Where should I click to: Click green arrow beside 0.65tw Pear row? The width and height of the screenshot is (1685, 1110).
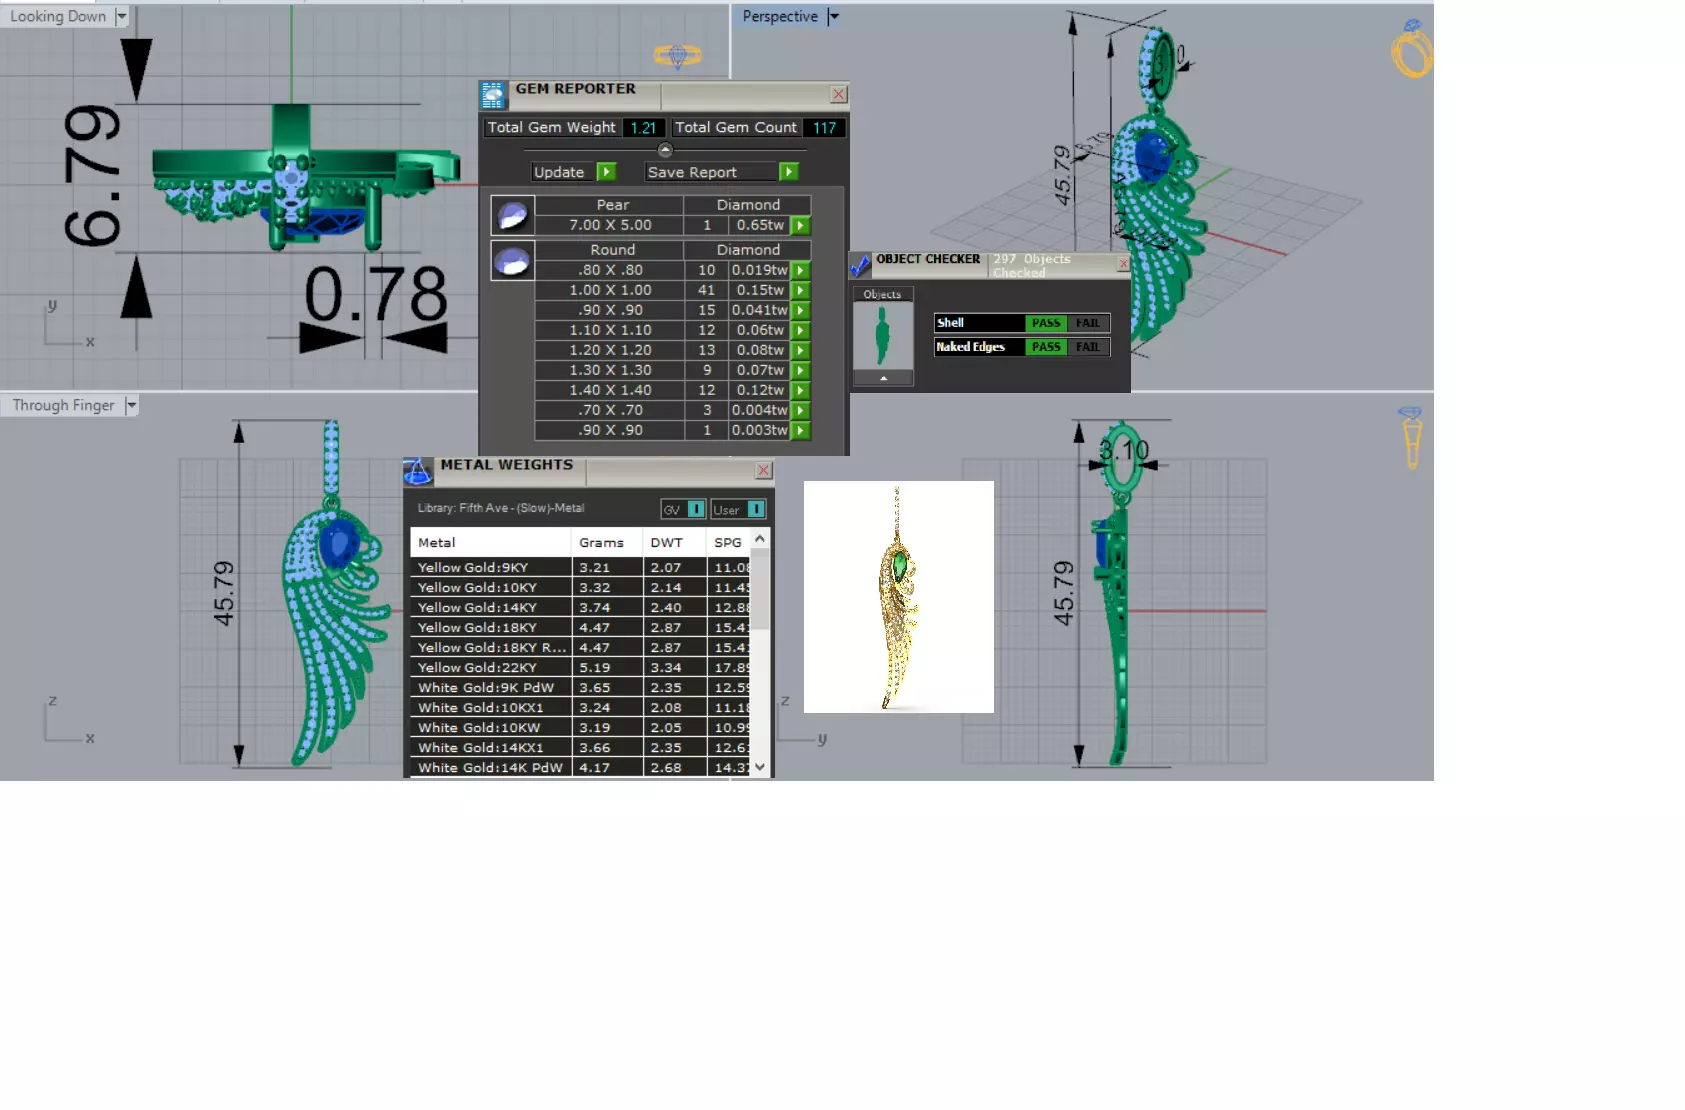(x=801, y=226)
